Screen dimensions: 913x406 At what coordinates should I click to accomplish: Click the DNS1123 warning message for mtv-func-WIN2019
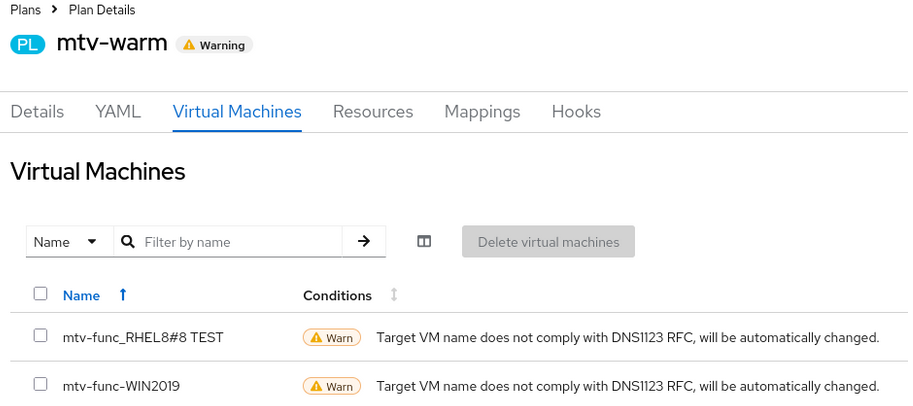pyautogui.click(x=628, y=386)
